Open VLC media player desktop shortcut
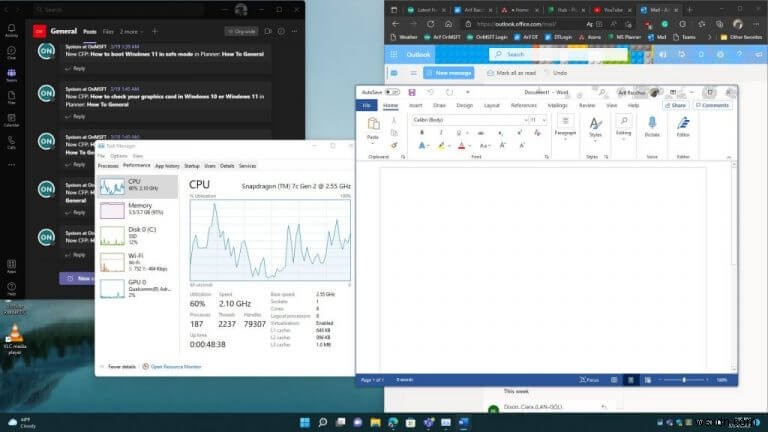The height and width of the screenshot is (432, 768). coord(15,339)
